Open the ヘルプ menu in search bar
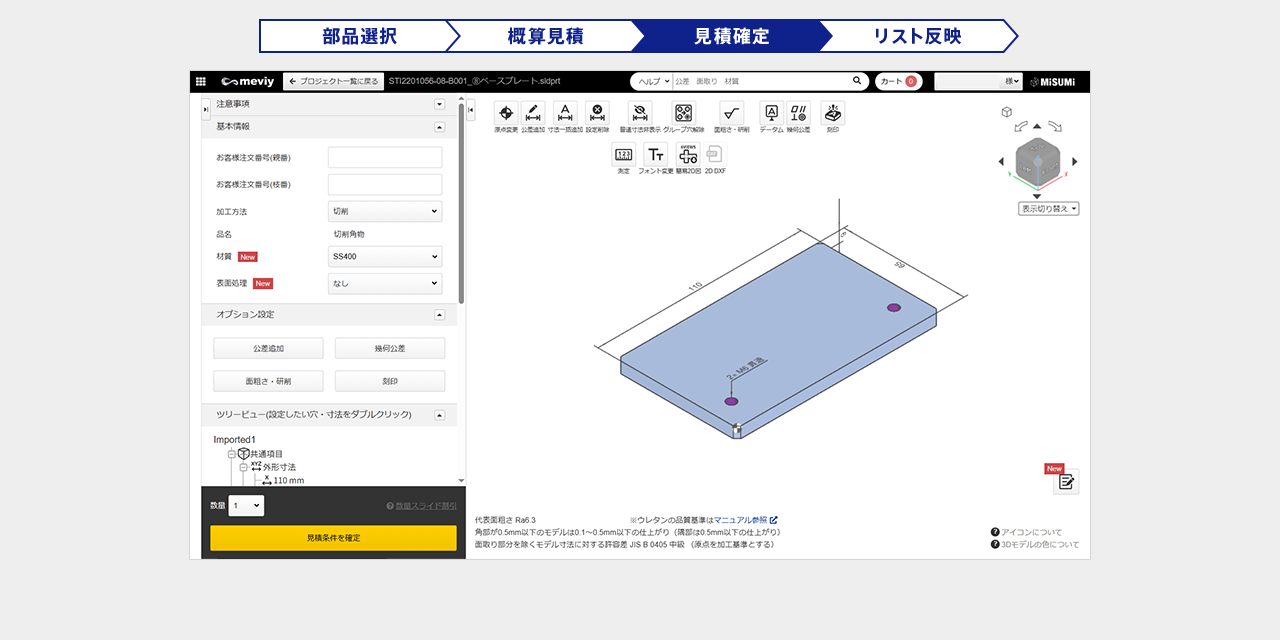Screen dimensions: 1280x640 pyautogui.click(x=650, y=81)
